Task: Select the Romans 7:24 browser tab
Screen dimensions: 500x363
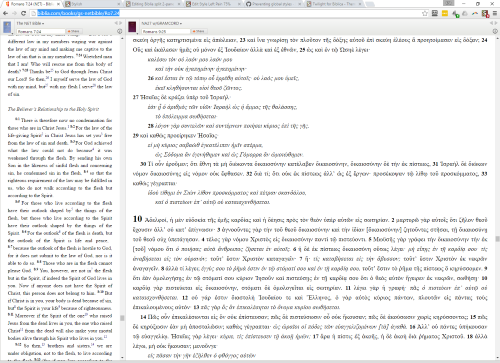Action: point(32,4)
